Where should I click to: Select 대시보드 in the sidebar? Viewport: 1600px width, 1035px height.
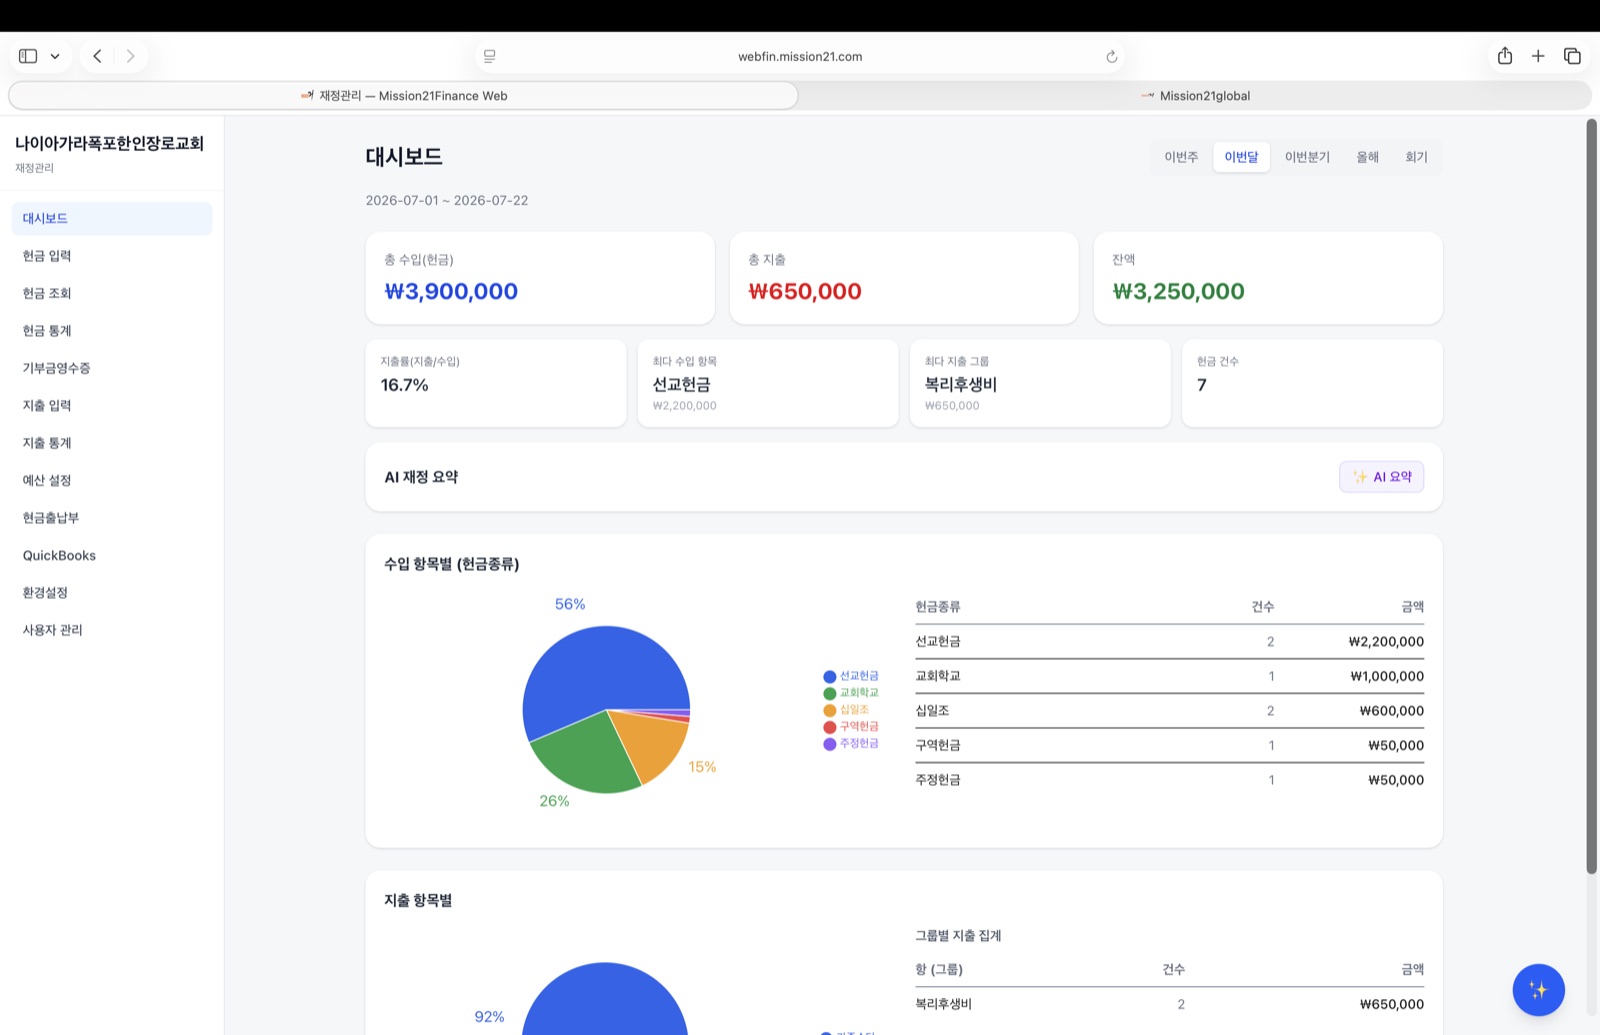(x=112, y=218)
